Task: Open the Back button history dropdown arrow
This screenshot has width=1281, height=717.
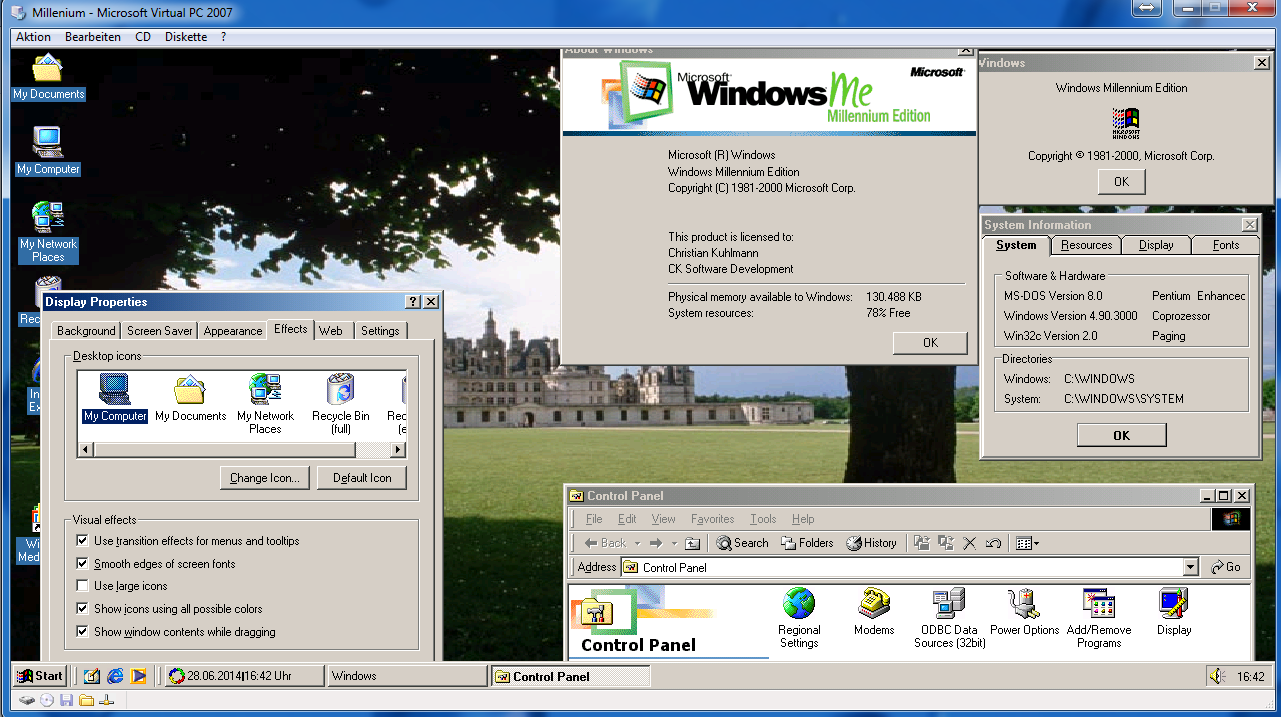Action: click(635, 543)
